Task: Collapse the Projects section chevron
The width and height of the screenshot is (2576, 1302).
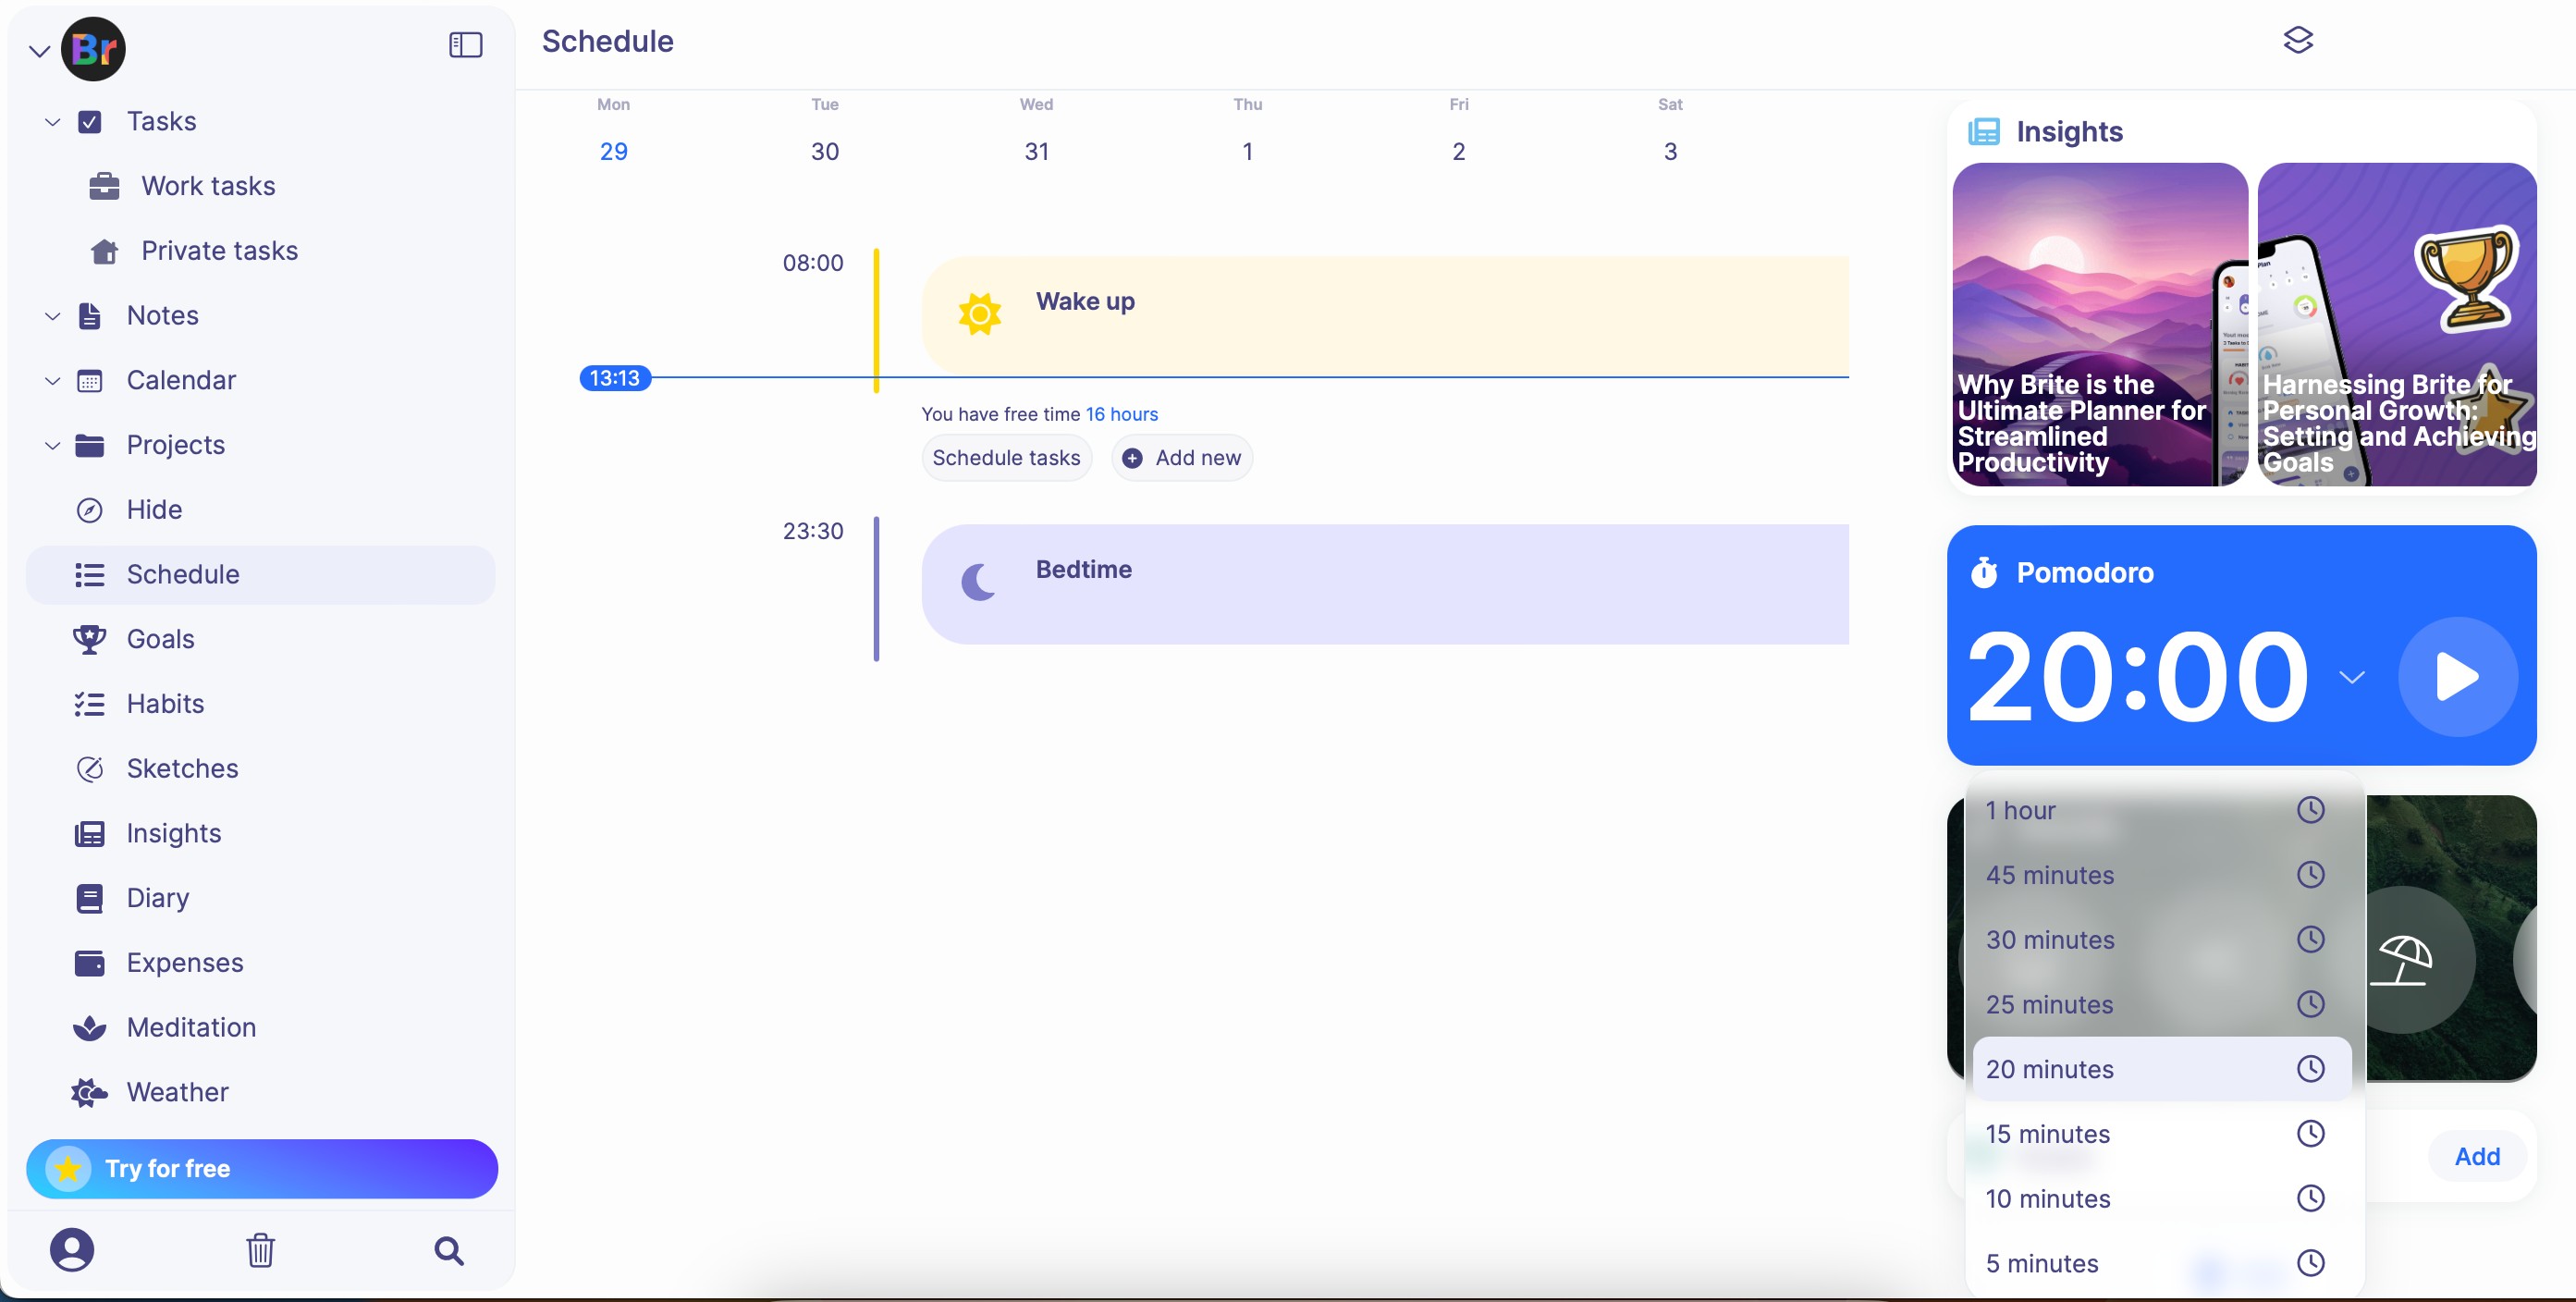Action: 52,445
